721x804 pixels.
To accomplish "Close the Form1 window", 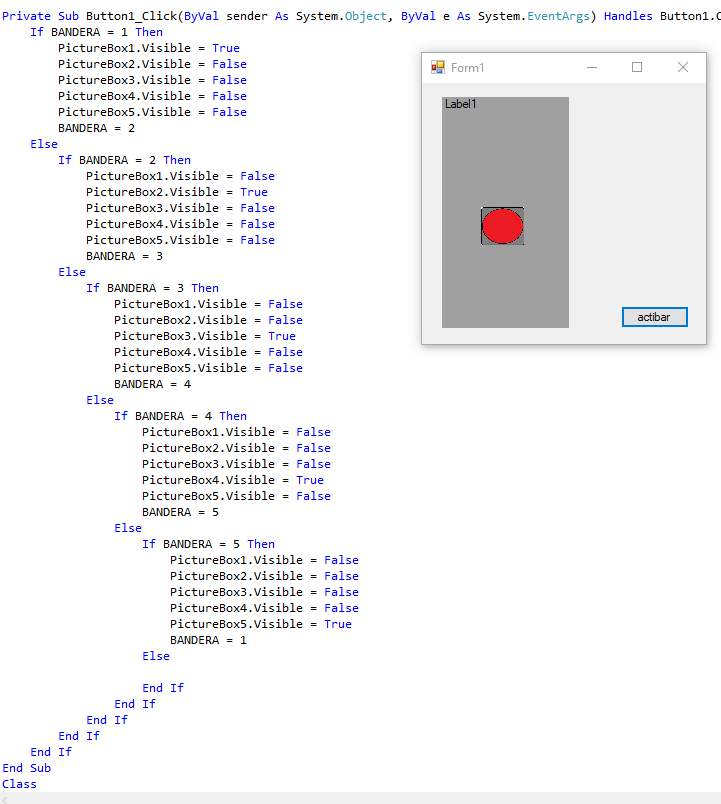I will tap(683, 67).
